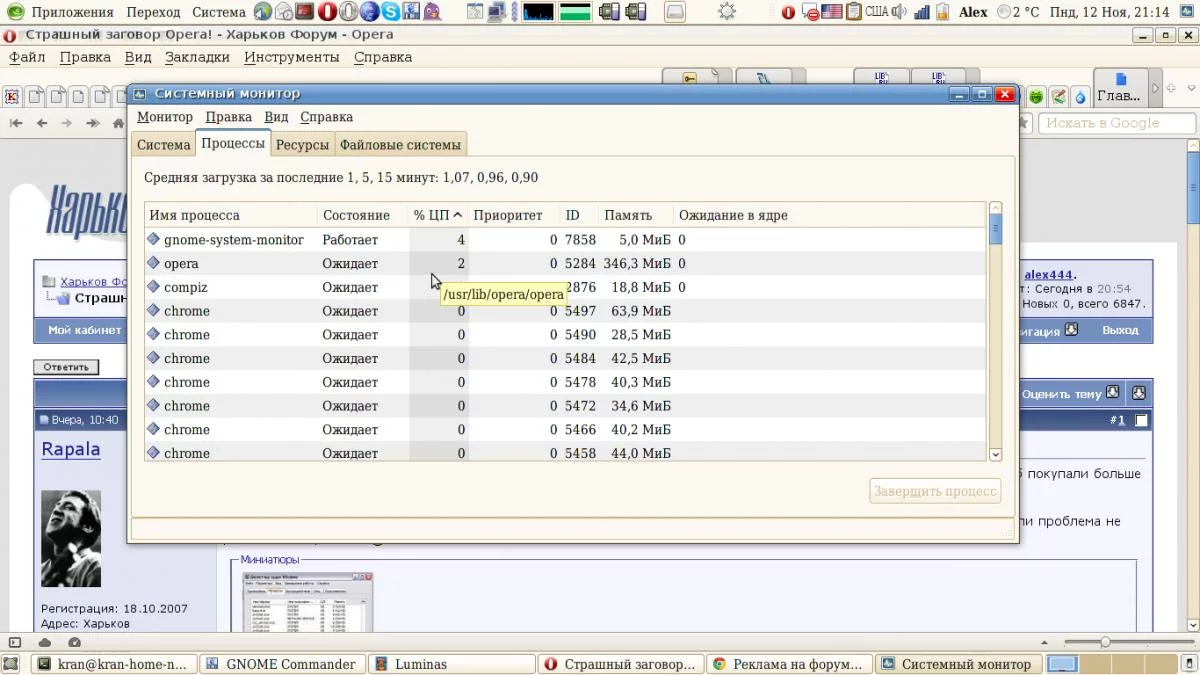Open Rapala user profile link
1200x675 pixels.
pos(71,449)
